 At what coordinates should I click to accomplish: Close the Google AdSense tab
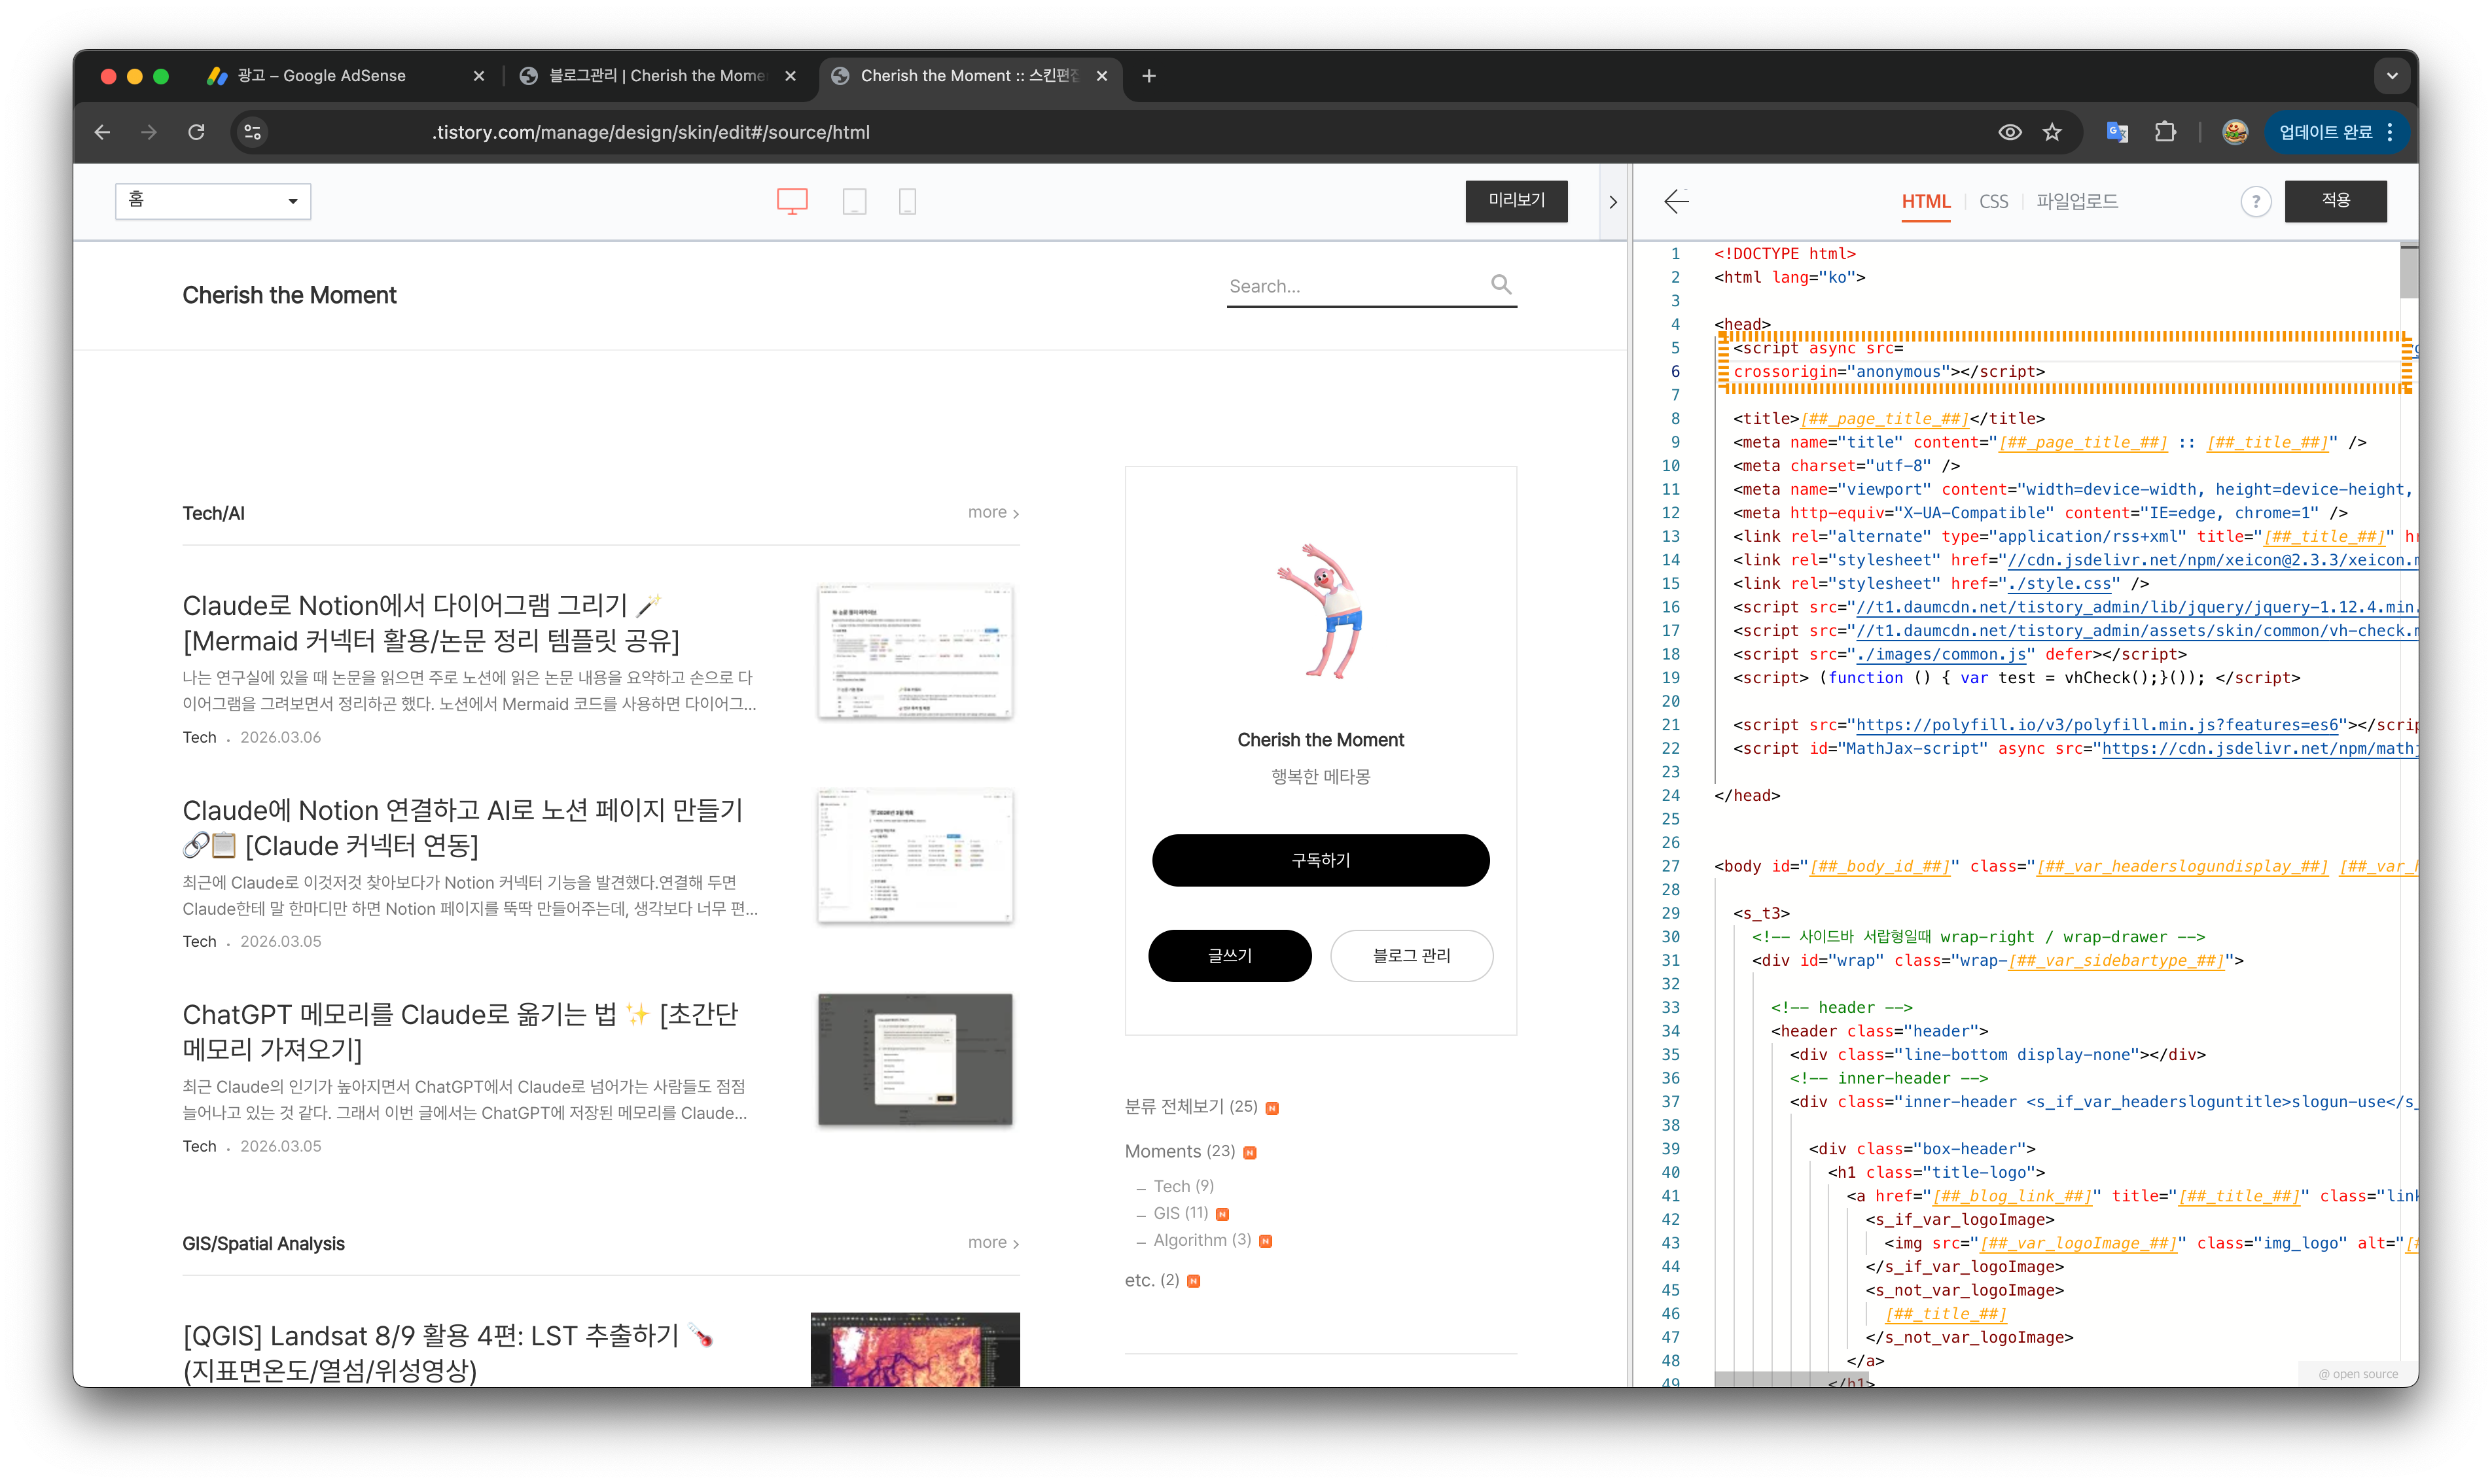click(x=479, y=76)
